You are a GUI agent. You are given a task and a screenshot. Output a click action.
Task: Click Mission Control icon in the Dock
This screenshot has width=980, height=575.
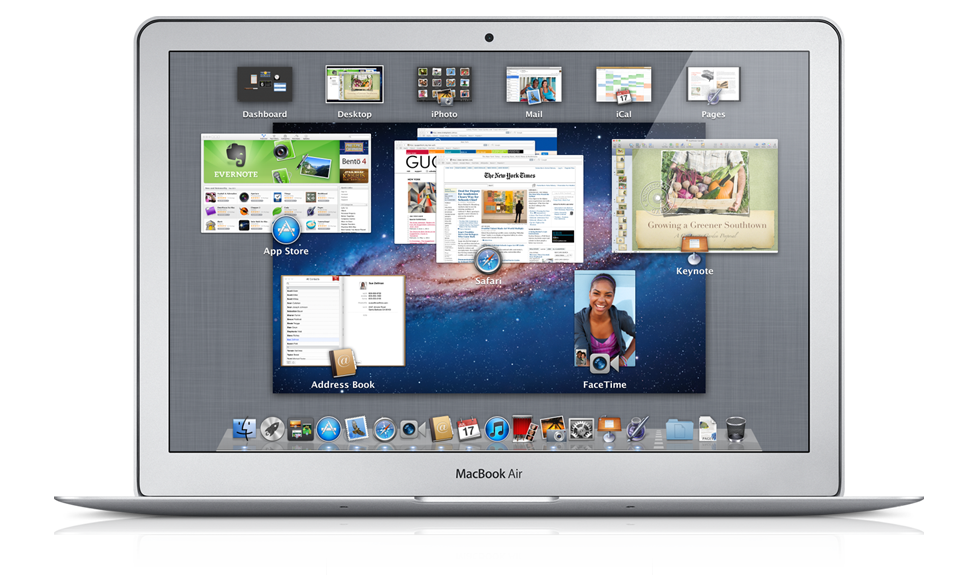tap(300, 430)
